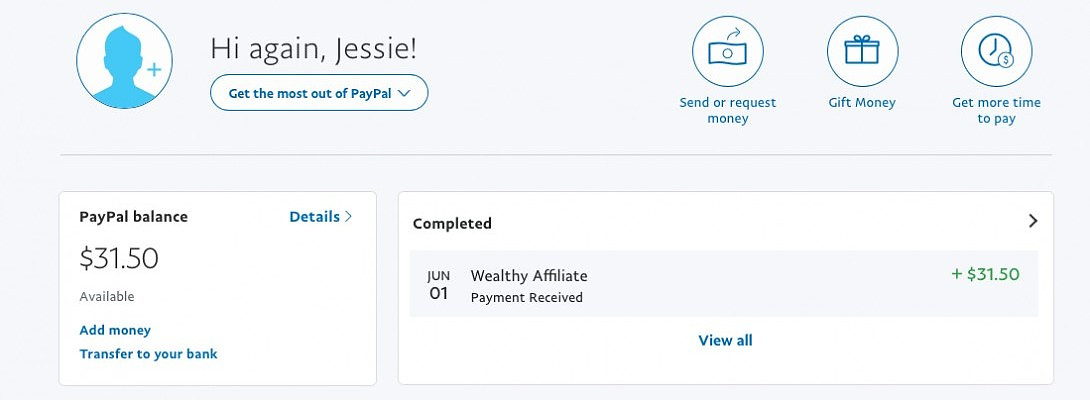Open the Gift Money gift box icon
1090x400 pixels.
point(862,52)
